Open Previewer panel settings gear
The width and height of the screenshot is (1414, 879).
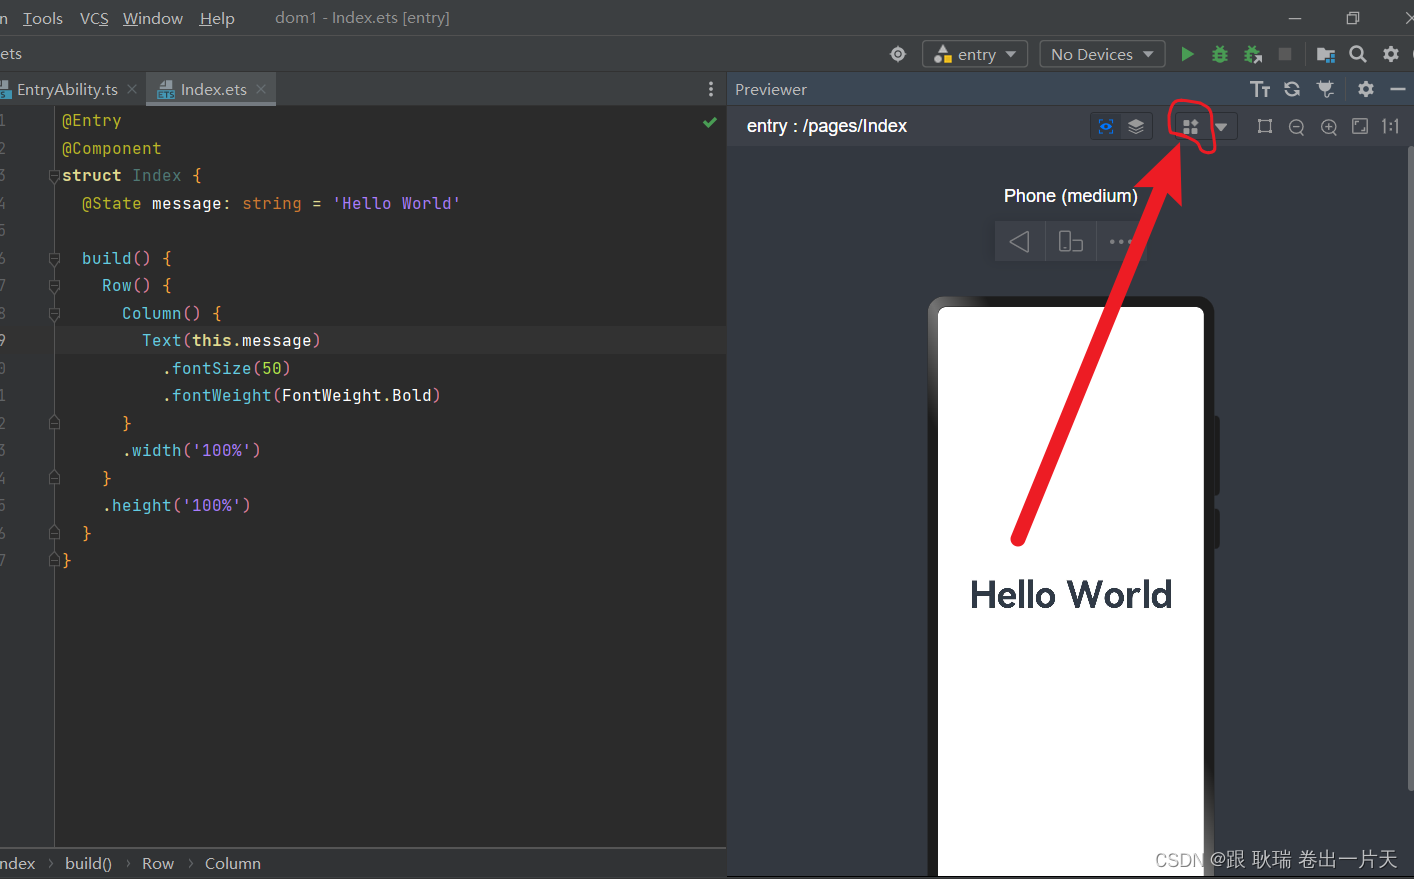[1366, 89]
